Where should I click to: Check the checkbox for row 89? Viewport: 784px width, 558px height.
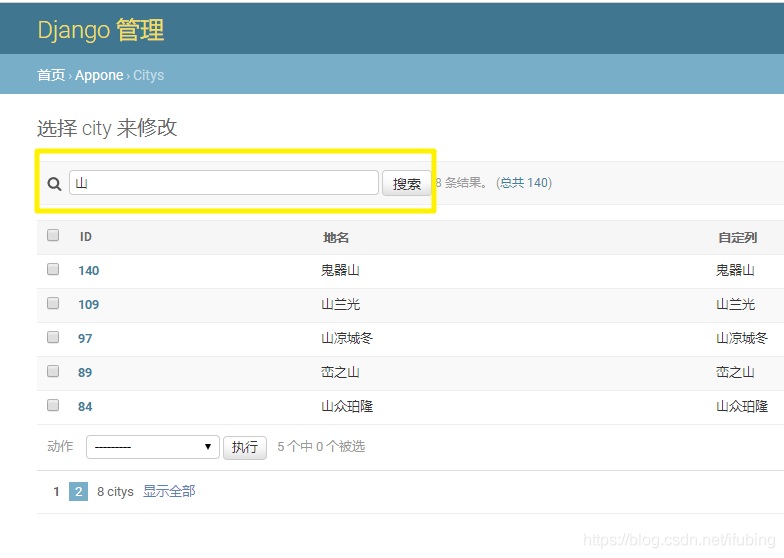click(53, 371)
